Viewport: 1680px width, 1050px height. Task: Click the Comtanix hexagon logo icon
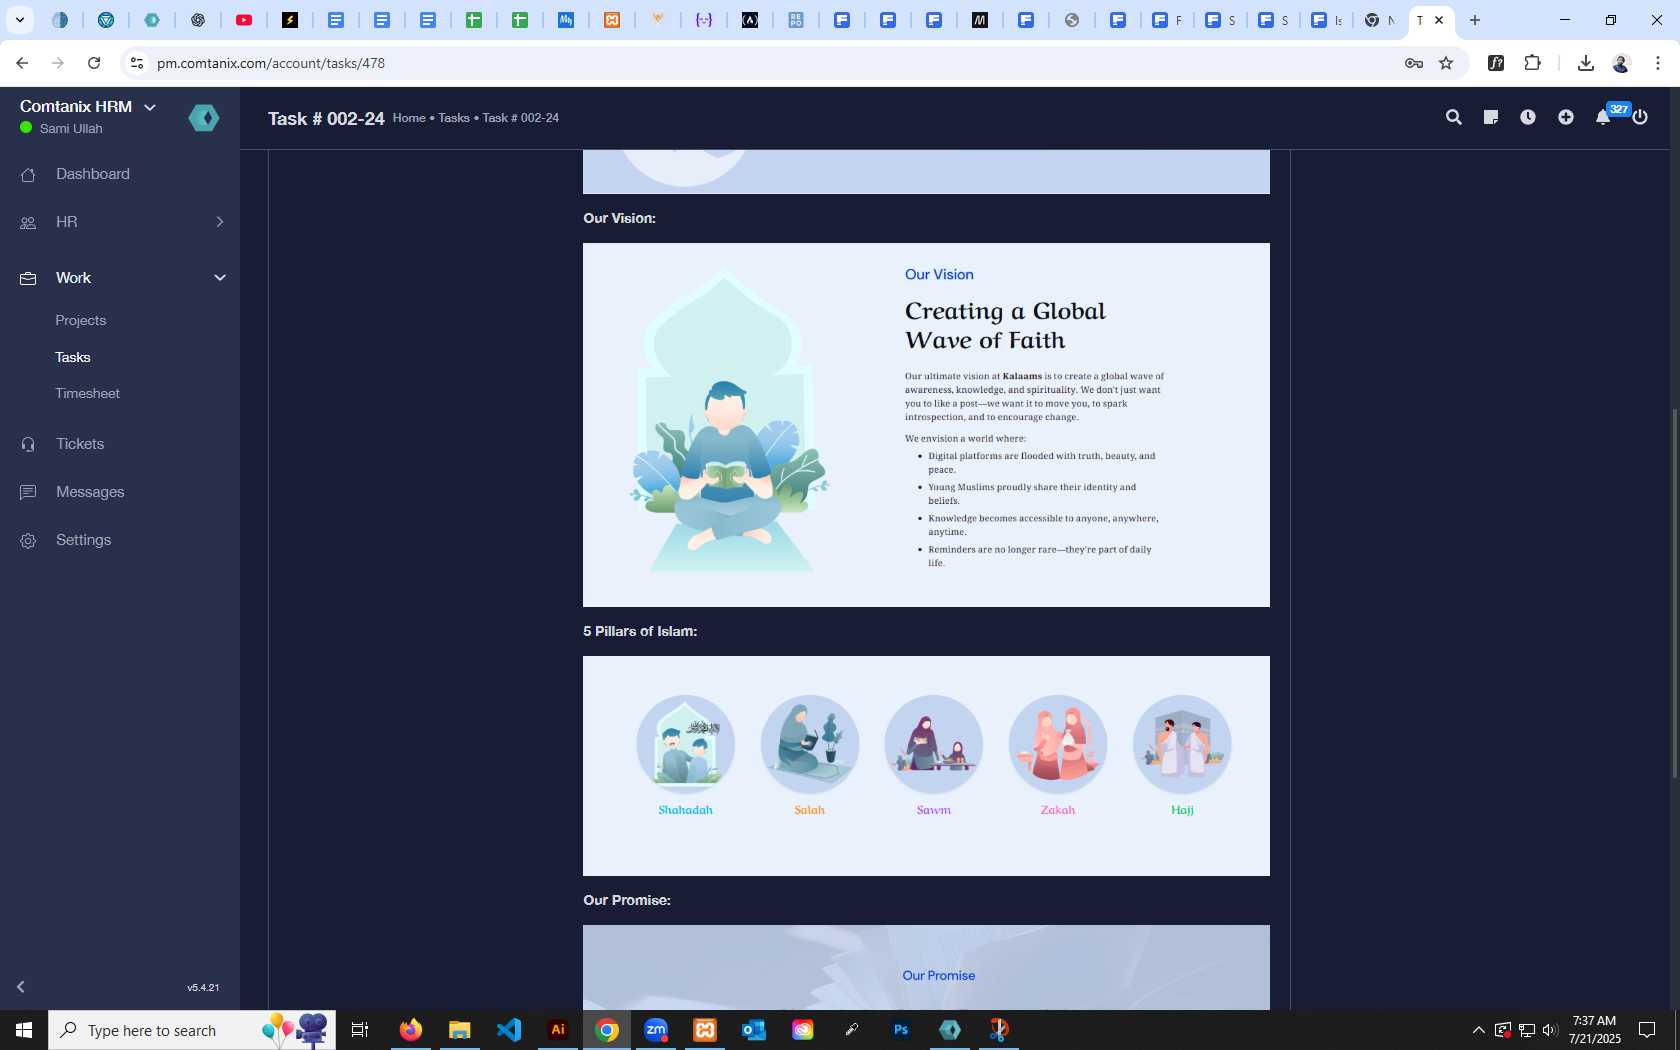pyautogui.click(x=204, y=118)
